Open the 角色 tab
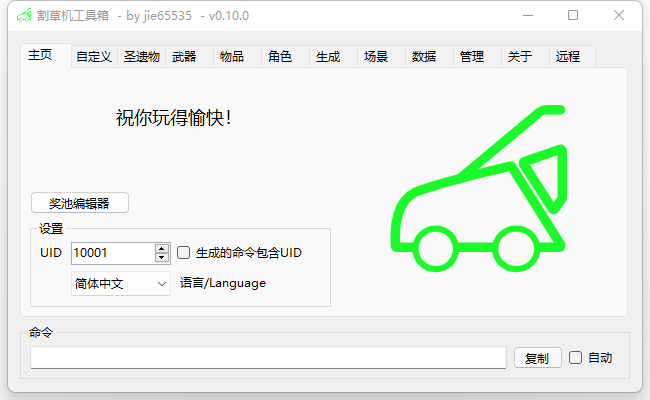 pos(279,57)
